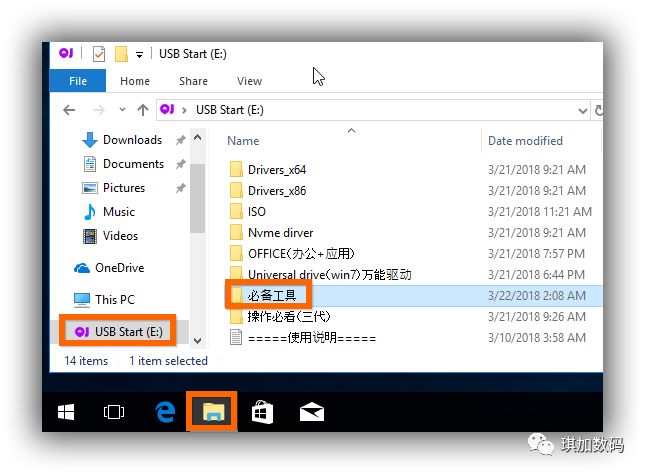The image size is (645, 474).
Task: Open the Mail app from taskbar
Action: [311, 411]
